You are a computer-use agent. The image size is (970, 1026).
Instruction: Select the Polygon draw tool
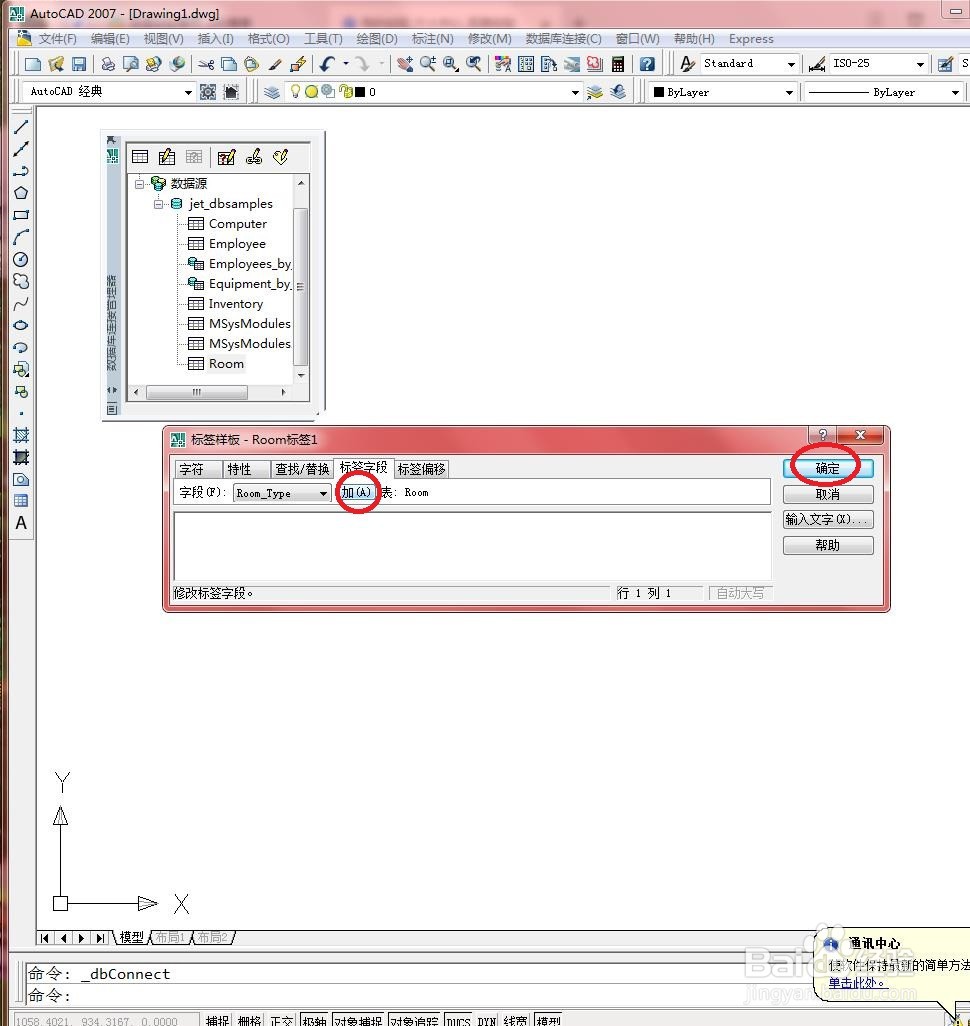click(x=21, y=193)
